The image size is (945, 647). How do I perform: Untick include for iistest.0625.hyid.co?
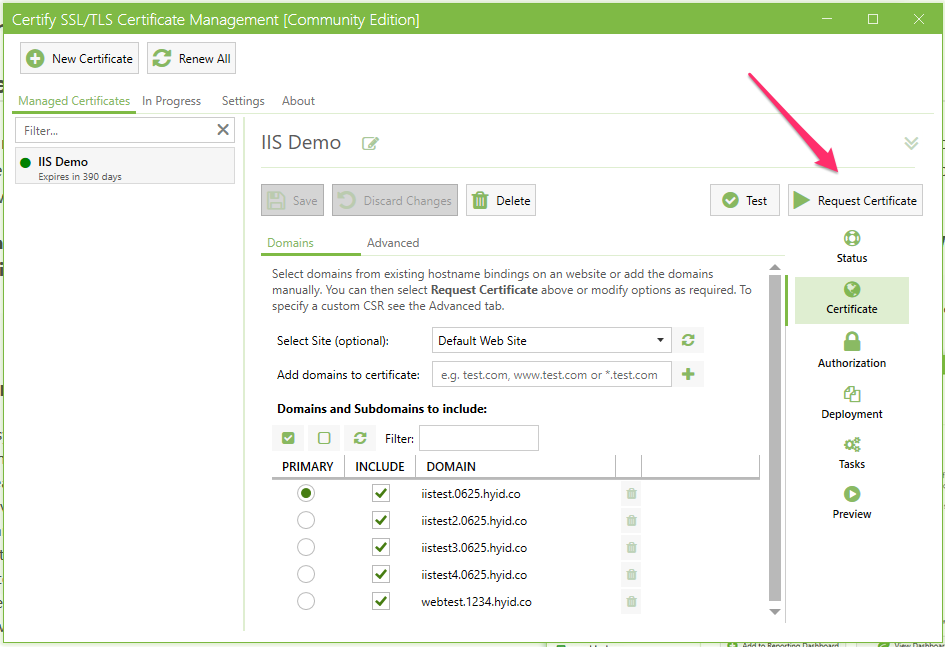pos(381,493)
